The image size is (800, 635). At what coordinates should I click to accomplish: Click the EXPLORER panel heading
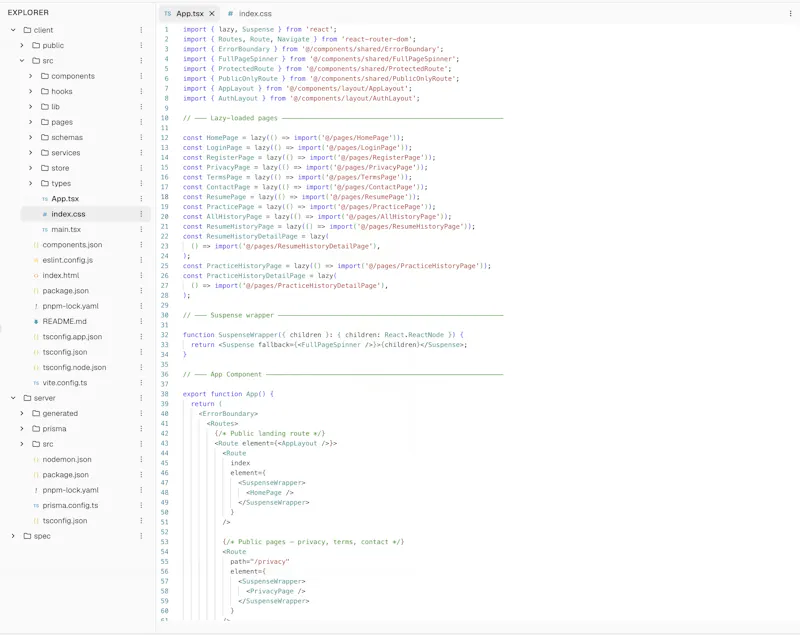pyautogui.click(x=28, y=12)
